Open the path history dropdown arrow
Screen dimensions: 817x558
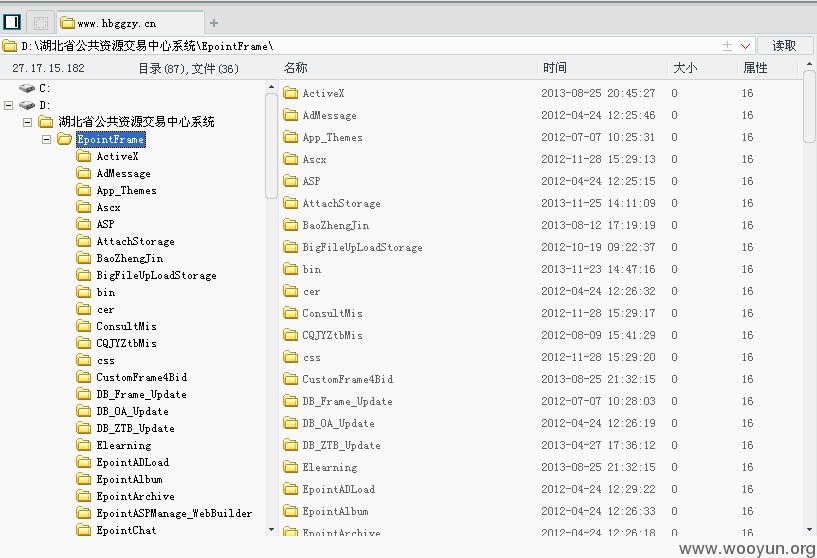745,46
